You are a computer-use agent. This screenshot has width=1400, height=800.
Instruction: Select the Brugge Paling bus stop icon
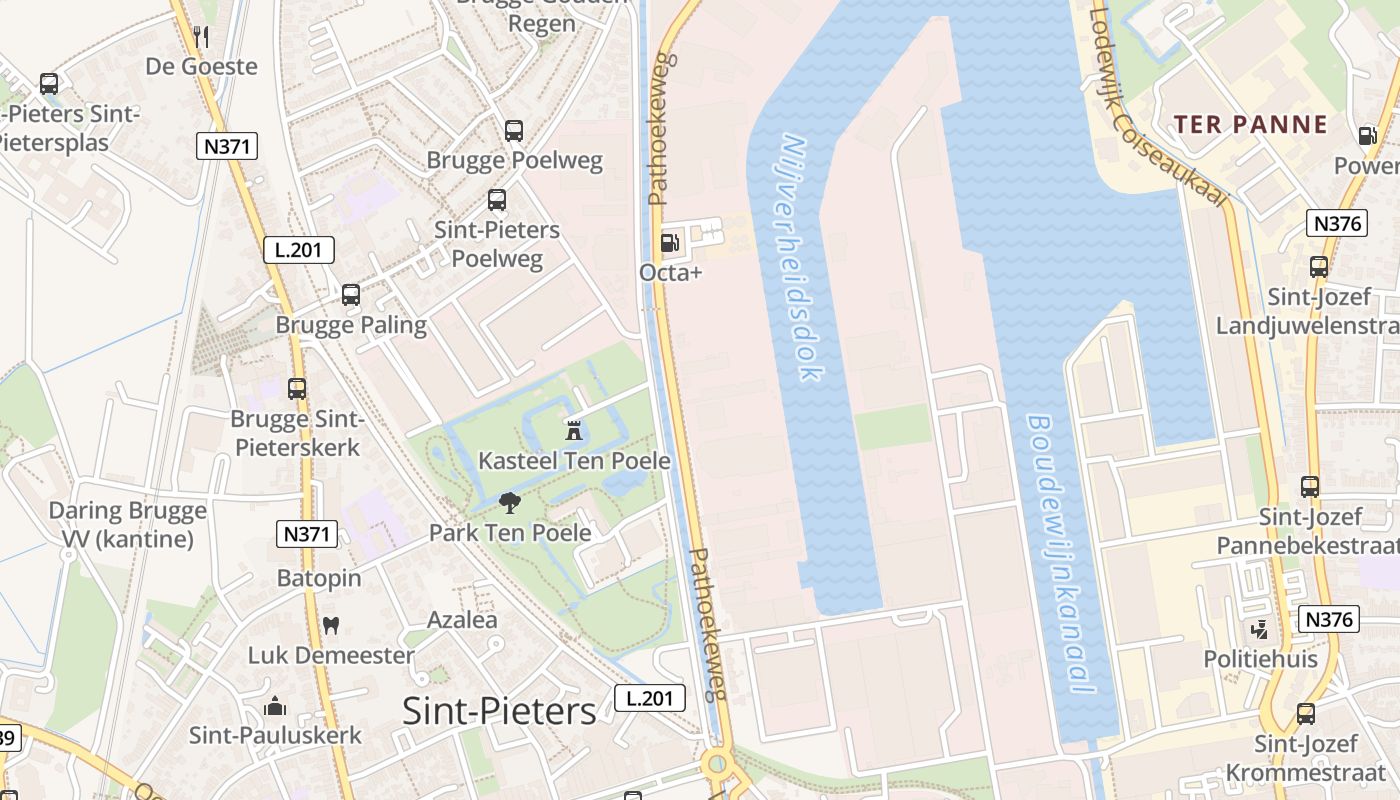click(x=351, y=295)
